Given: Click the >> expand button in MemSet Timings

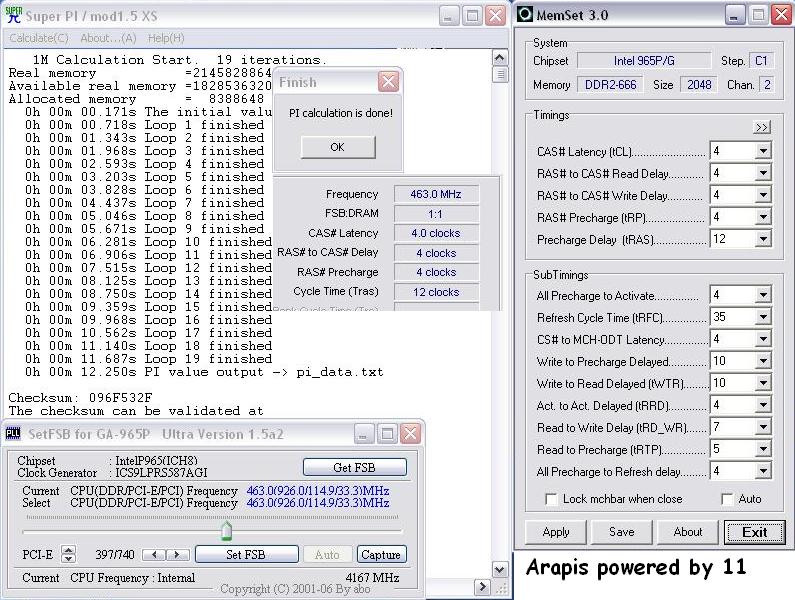Looking at the screenshot, I should pos(762,127).
